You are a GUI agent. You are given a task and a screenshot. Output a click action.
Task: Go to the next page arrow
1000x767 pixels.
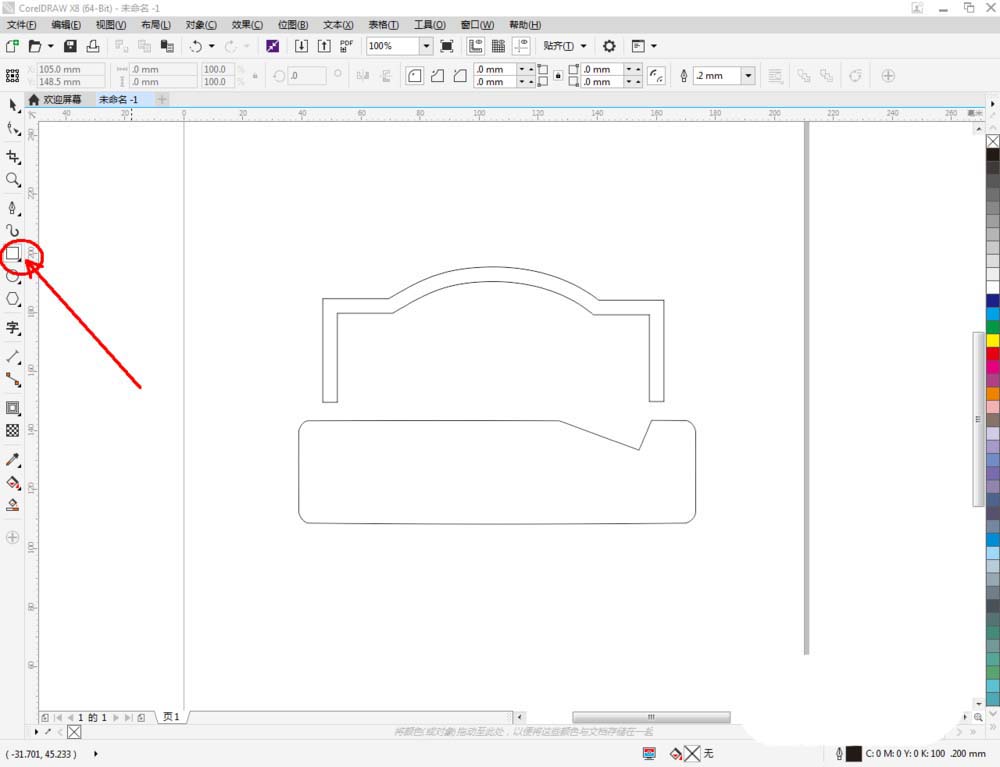[115, 717]
